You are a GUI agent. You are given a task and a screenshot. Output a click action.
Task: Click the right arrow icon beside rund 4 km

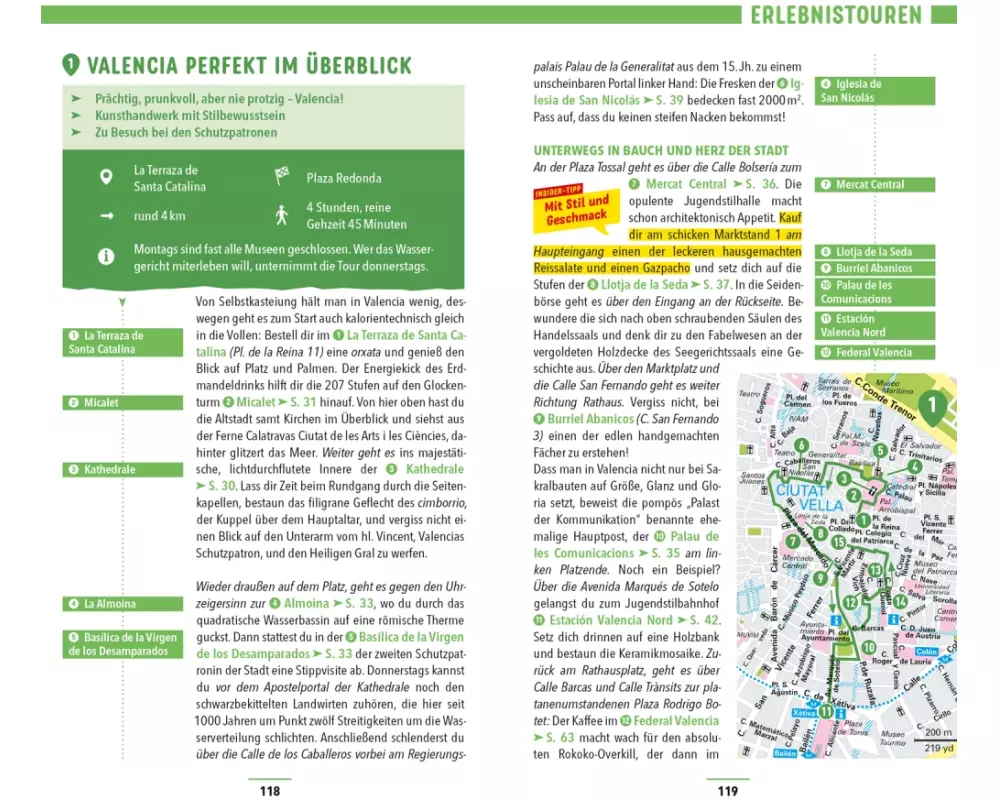[105, 216]
